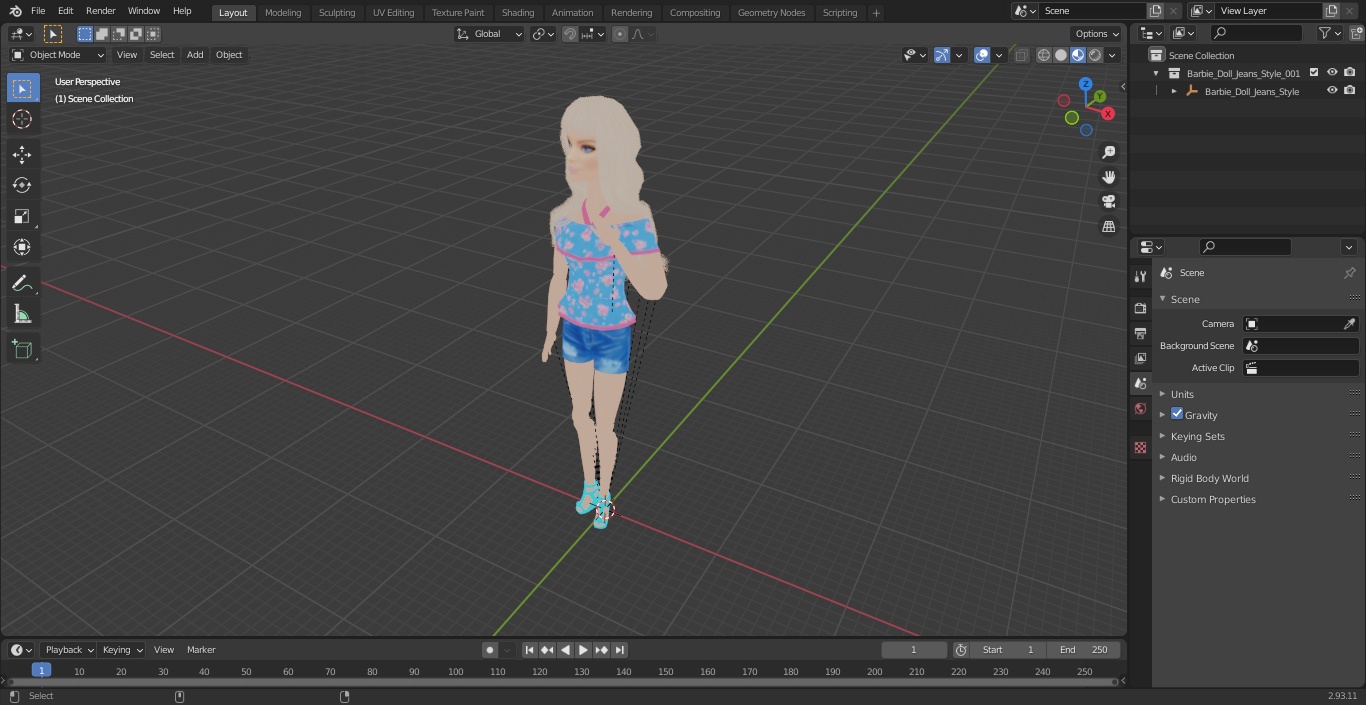Select the Scale tool
The height and width of the screenshot is (705, 1366).
click(x=22, y=216)
